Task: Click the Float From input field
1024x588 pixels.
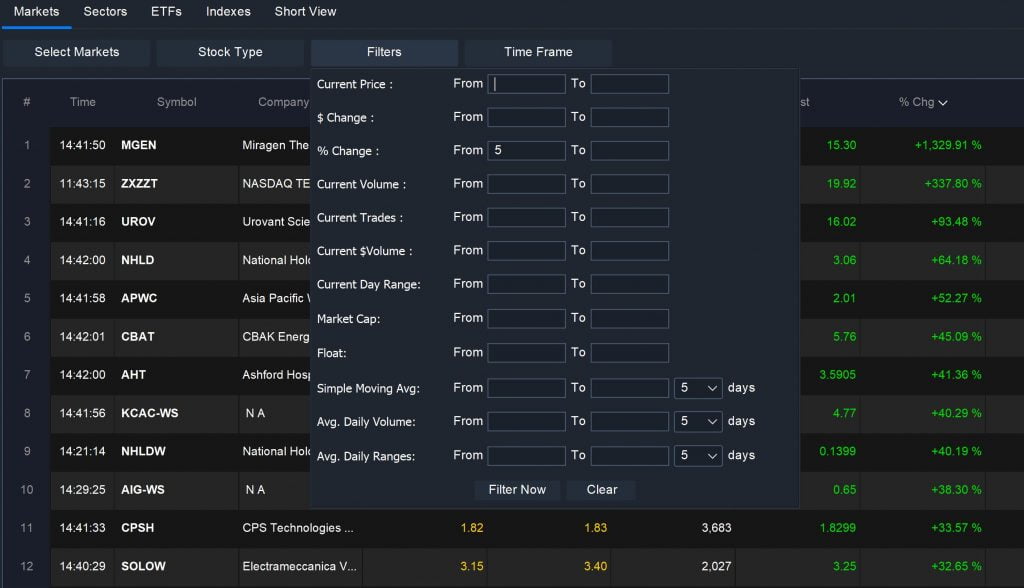Action: click(x=527, y=350)
